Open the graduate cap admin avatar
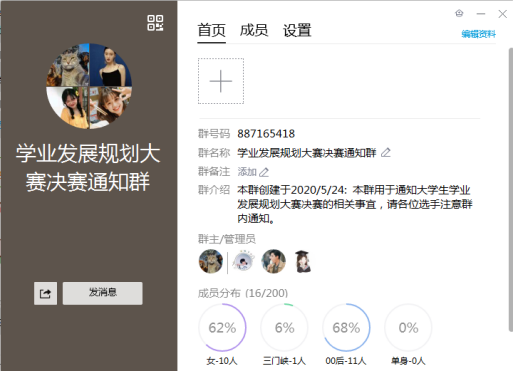This screenshot has width=514, height=372. pyautogui.click(x=303, y=262)
